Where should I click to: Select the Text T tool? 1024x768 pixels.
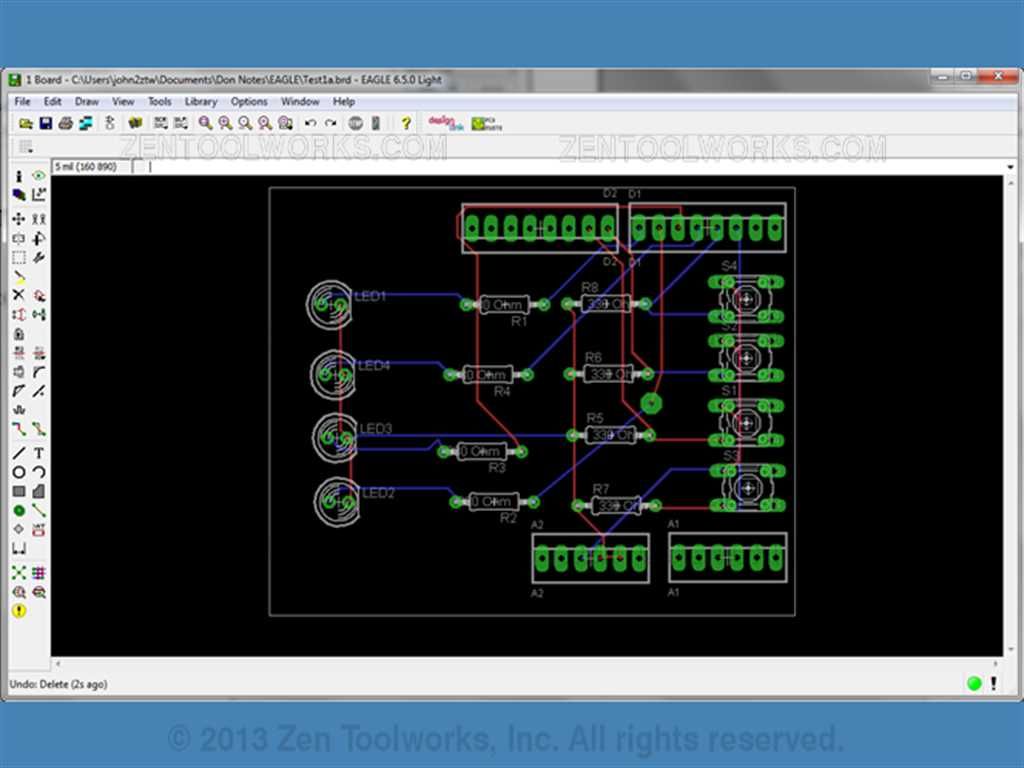(x=39, y=453)
